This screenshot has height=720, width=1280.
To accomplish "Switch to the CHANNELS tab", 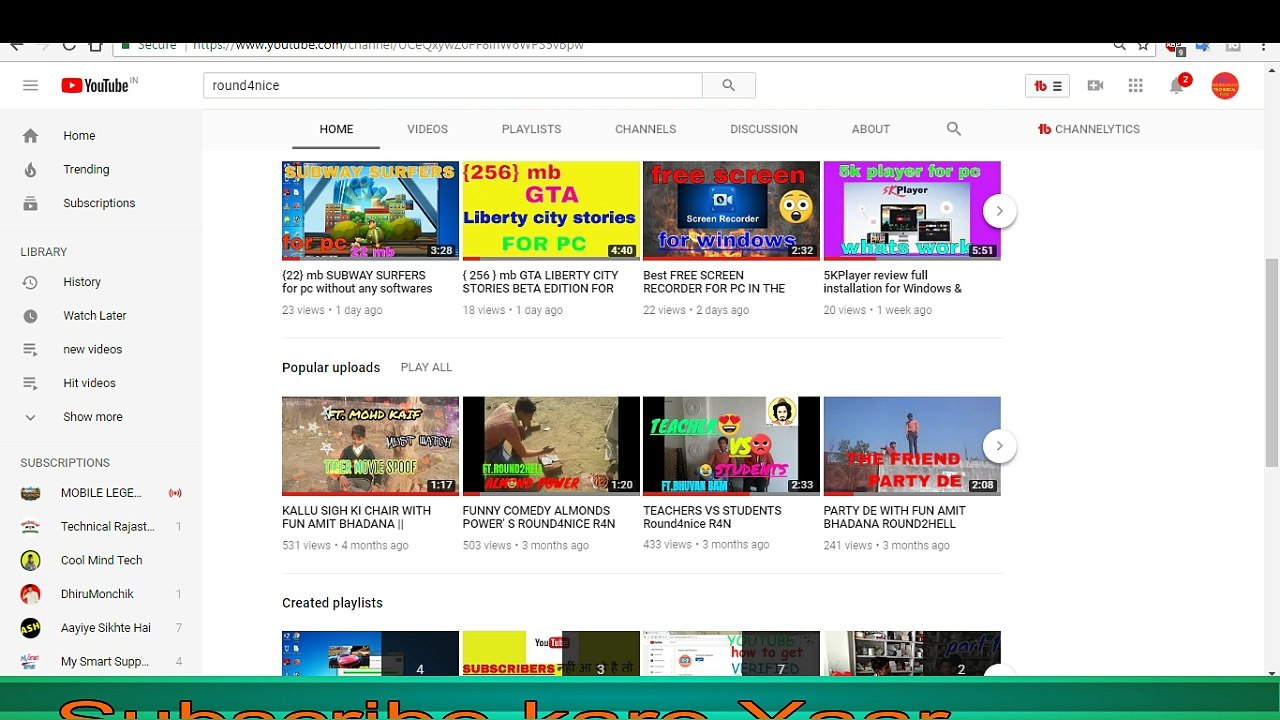I will 645,129.
